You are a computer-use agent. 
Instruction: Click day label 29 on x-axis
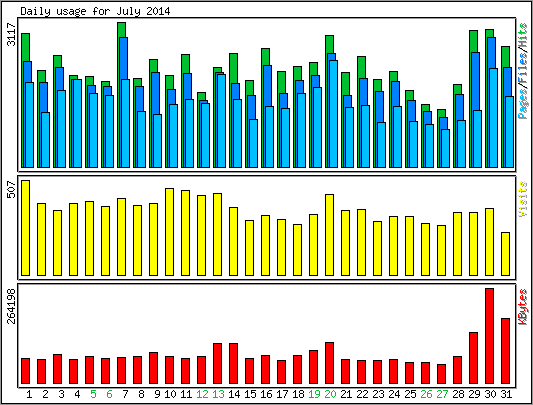pyautogui.click(x=474, y=394)
